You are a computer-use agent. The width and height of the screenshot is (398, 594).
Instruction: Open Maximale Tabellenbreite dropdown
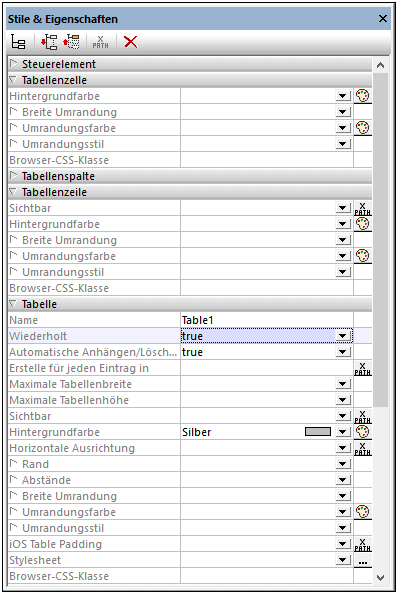[x=343, y=384]
